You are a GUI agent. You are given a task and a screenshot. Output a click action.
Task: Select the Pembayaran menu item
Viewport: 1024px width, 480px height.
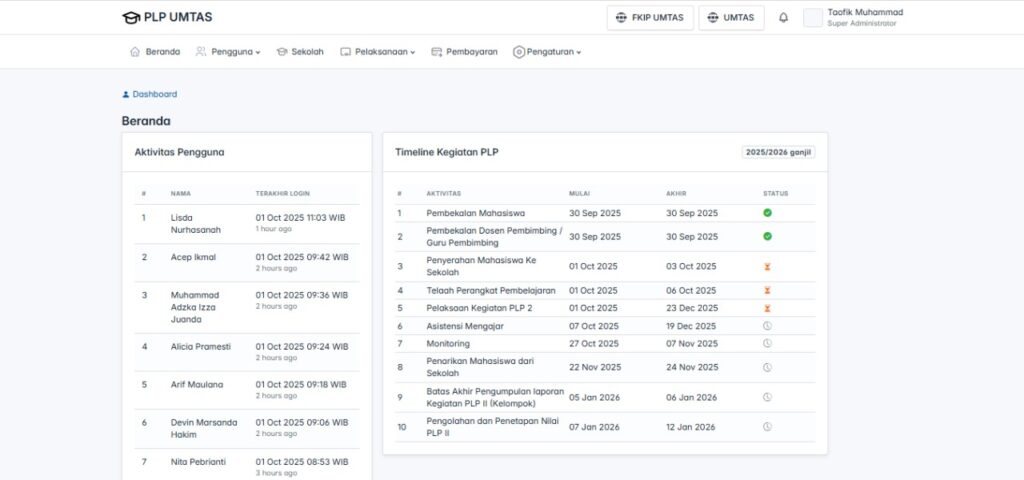pyautogui.click(x=465, y=52)
